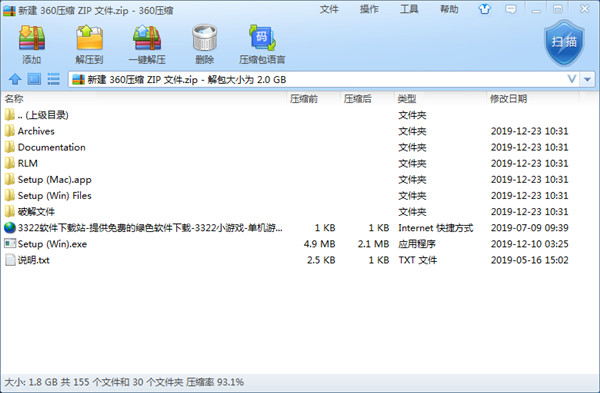Open the 帮助 menu
The width and height of the screenshot is (600, 393).
(449, 9)
